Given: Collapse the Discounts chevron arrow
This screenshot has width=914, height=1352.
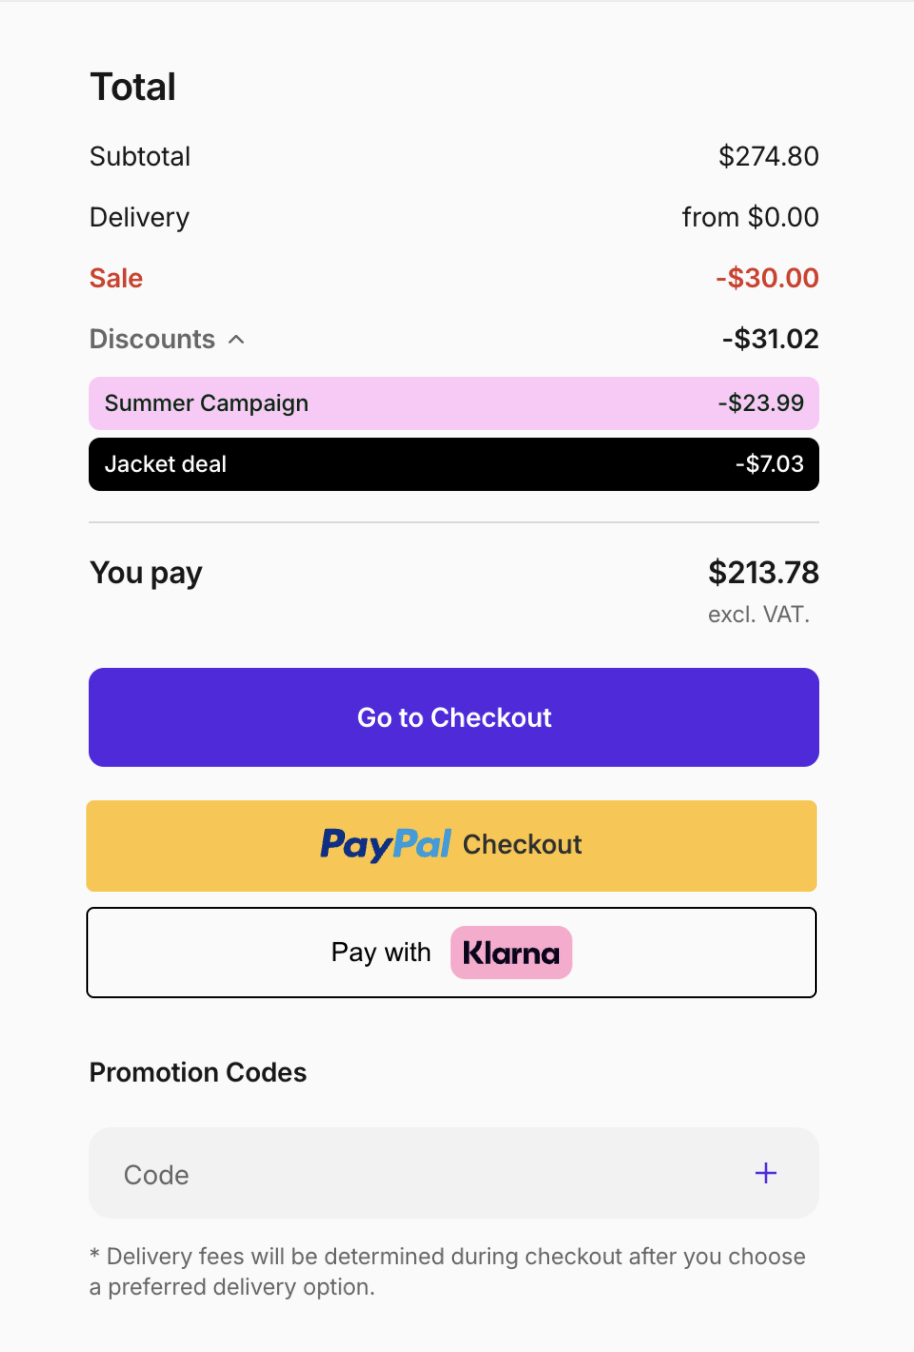Looking at the screenshot, I should coord(237,340).
